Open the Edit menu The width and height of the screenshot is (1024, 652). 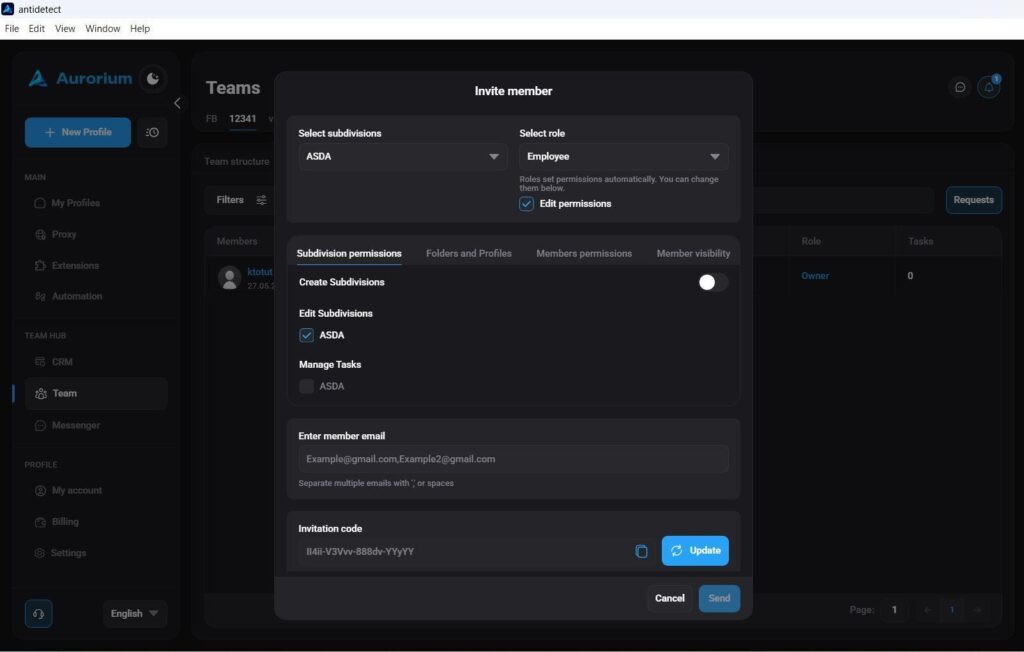[x=37, y=29]
